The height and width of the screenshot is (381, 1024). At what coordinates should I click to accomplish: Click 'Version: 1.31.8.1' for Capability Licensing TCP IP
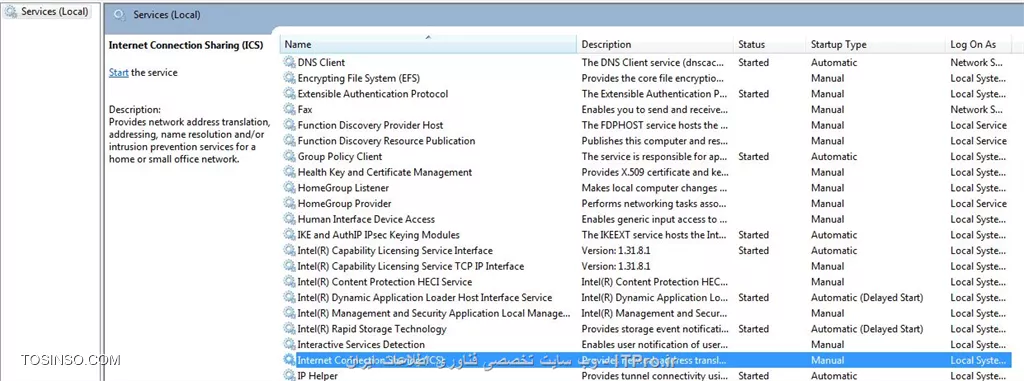coord(616,267)
